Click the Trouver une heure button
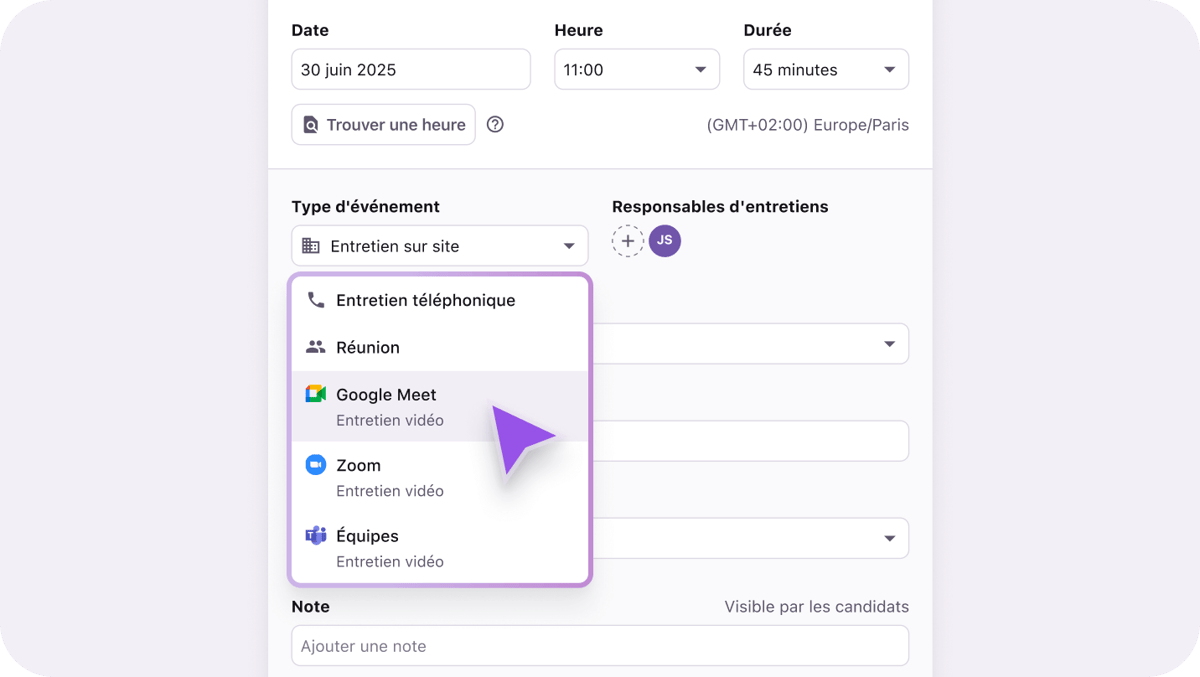Screen dimensions: 1200x677 [383, 124]
